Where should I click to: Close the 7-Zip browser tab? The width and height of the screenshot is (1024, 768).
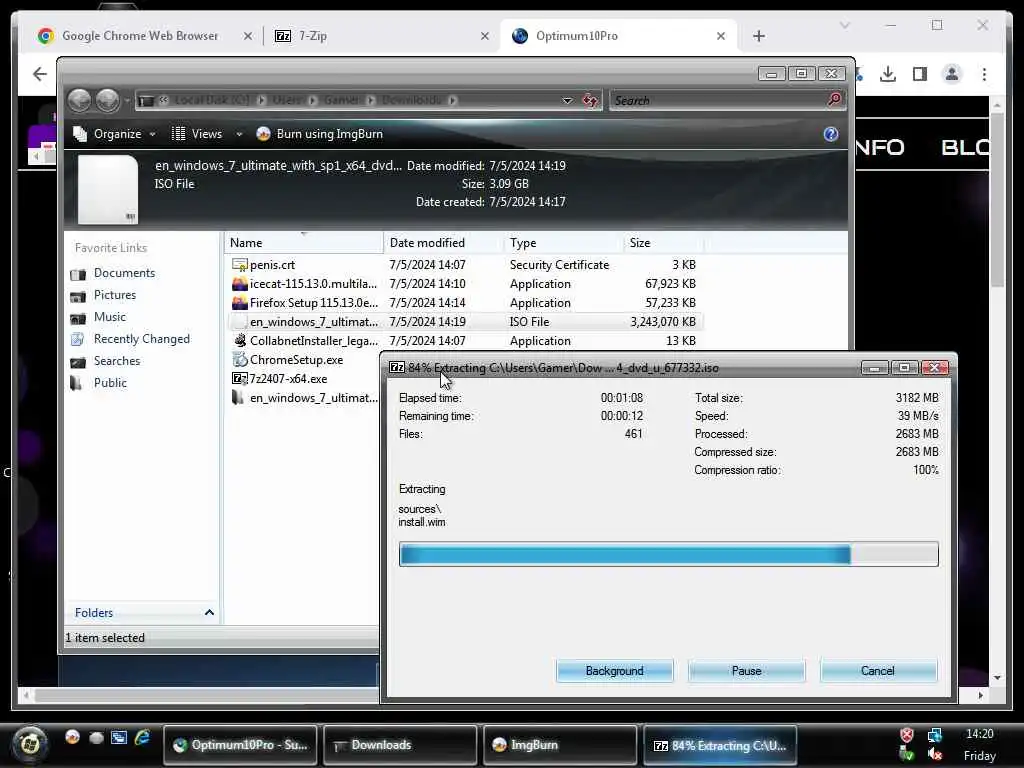click(x=485, y=36)
